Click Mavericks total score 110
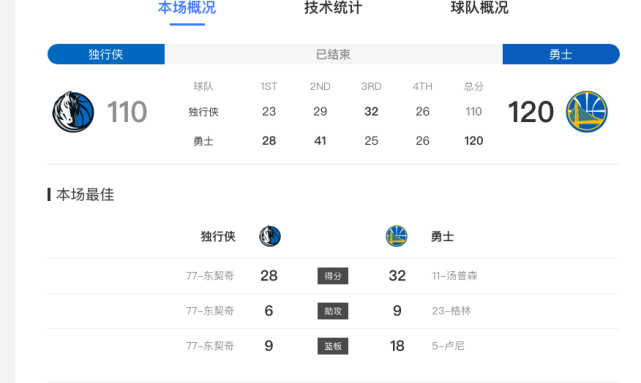Viewport: 641px width, 383px height. (x=127, y=112)
